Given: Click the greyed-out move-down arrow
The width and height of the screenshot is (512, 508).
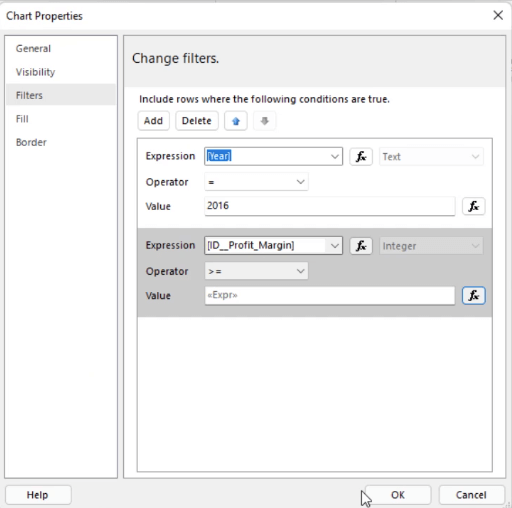Looking at the screenshot, I should (264, 121).
